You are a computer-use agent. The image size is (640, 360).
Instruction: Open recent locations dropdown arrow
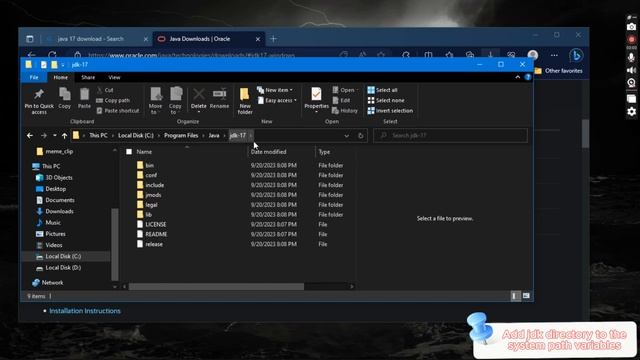click(x=55, y=136)
